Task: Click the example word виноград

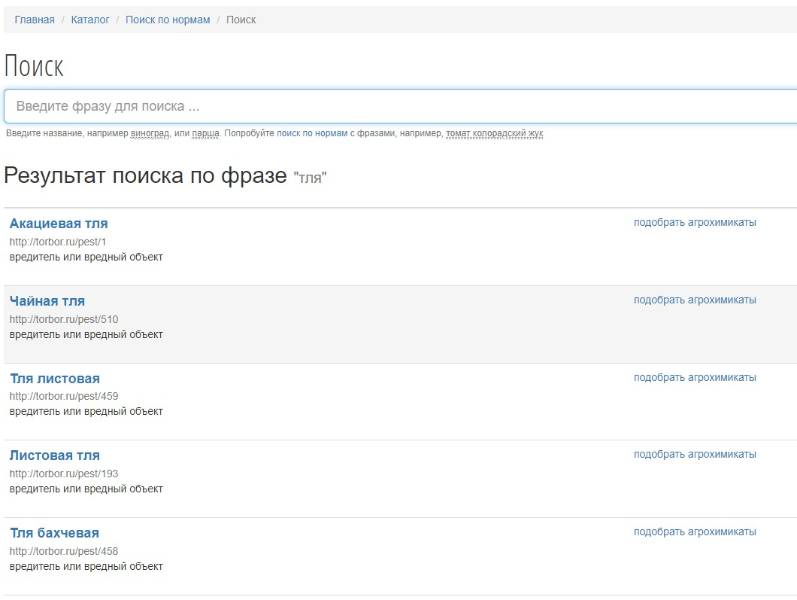Action: (x=149, y=133)
